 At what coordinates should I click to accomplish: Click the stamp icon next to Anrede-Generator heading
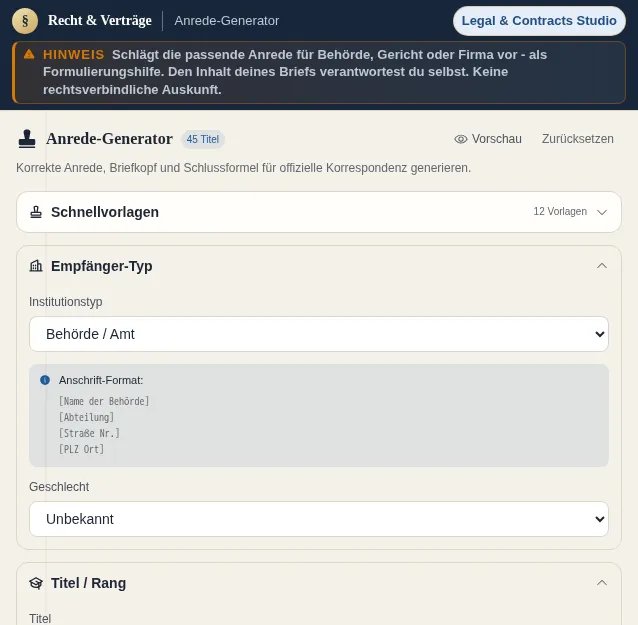27,139
